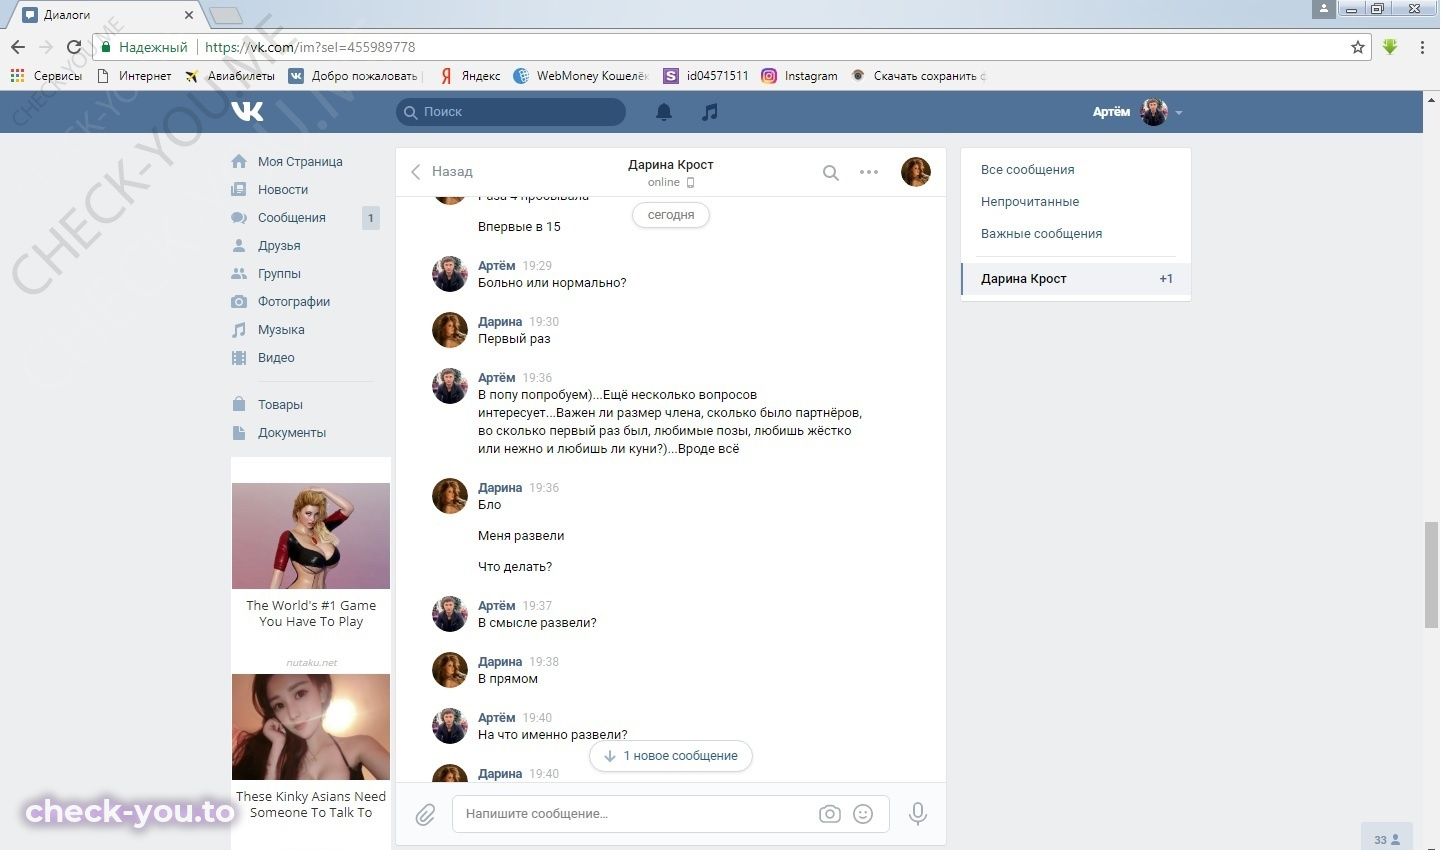Image resolution: width=1448 pixels, height=850 pixels.
Task: Open Chrome's three-dot menu
Action: (x=1422, y=47)
